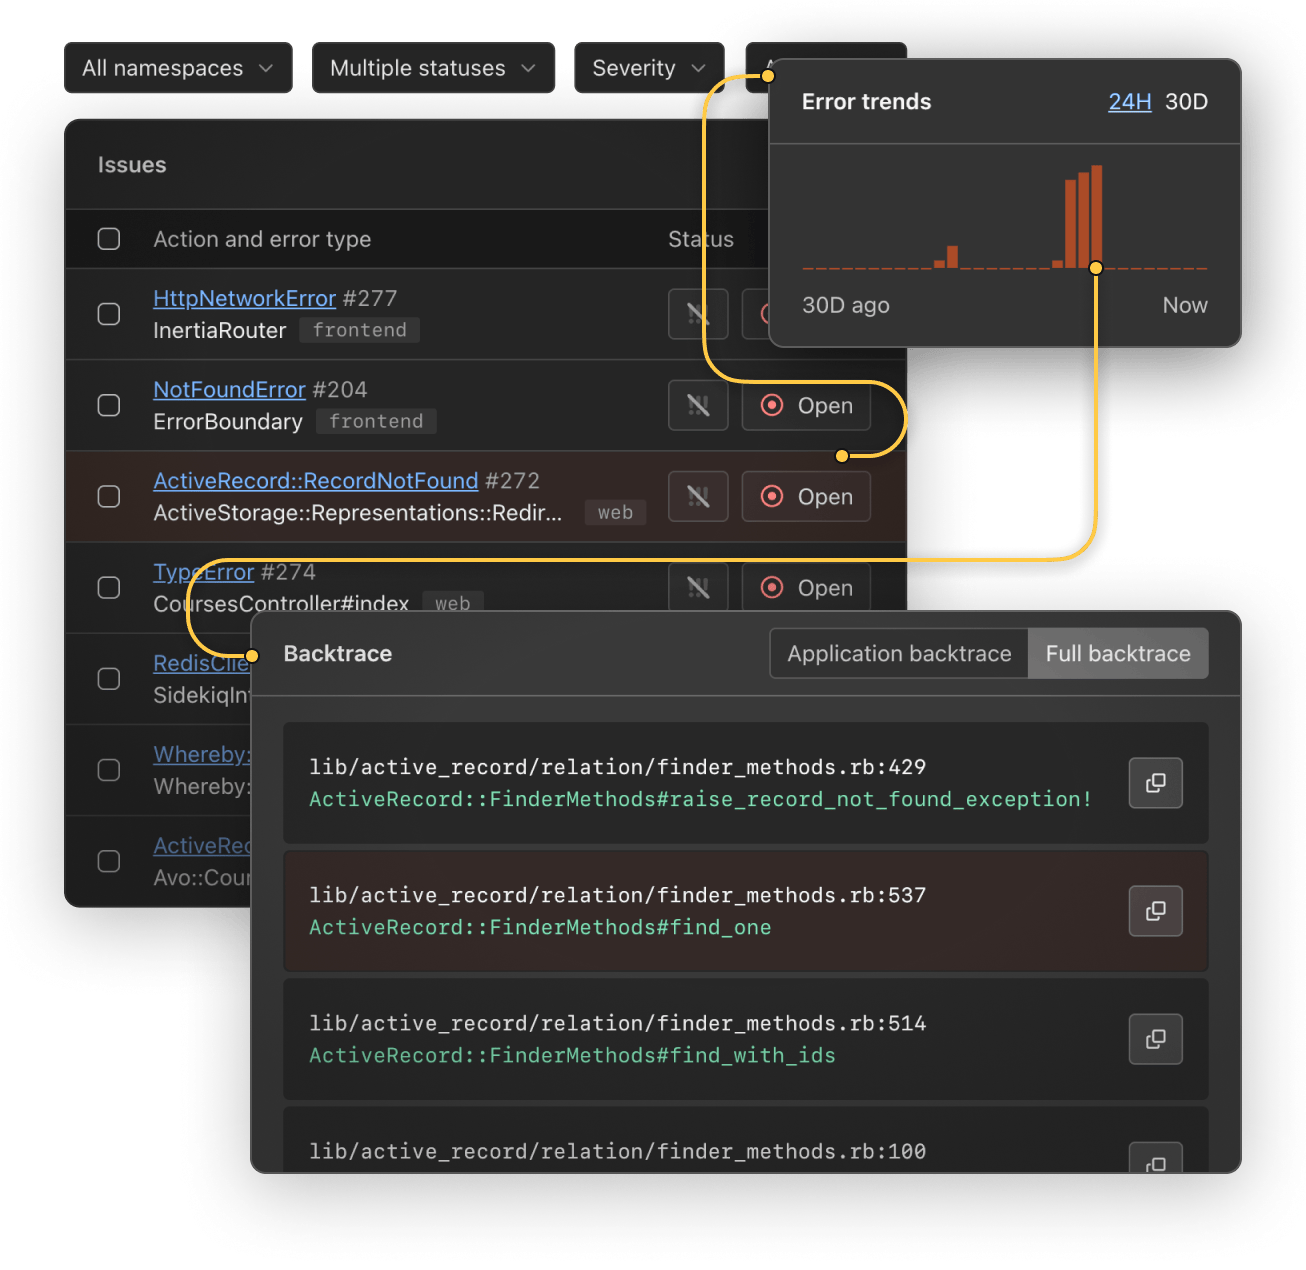Click the small bar cluster in trends chart

click(946, 257)
